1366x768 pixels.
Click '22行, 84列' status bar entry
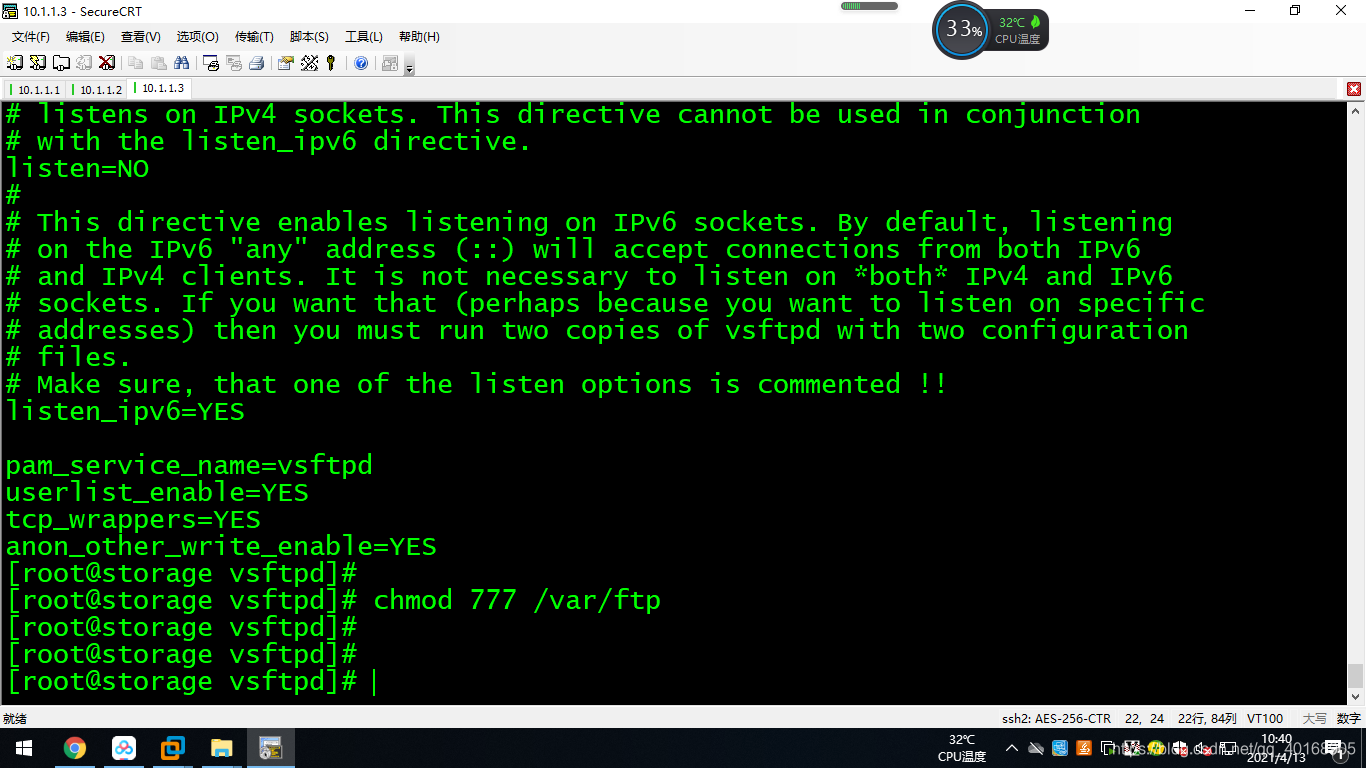pos(1207,719)
